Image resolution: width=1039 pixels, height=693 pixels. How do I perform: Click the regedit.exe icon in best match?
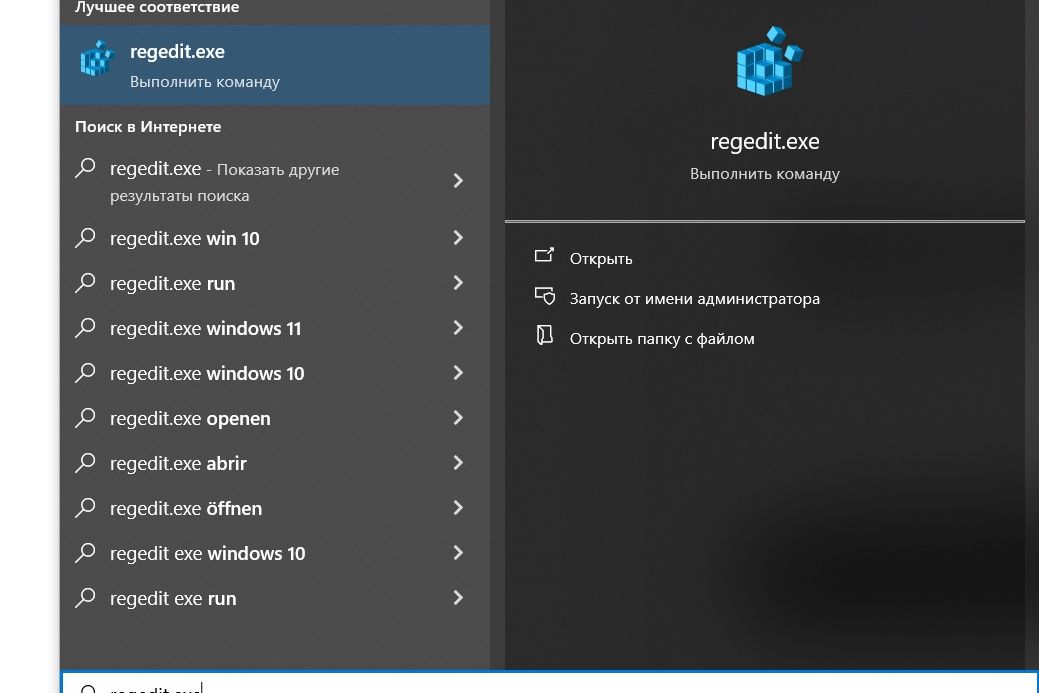97,60
